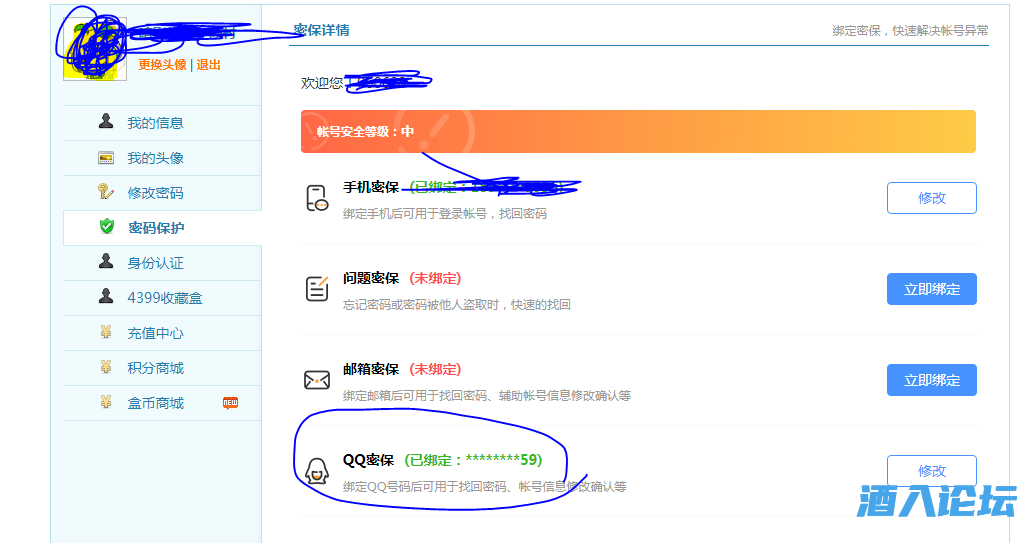Click the 密保详情 heading
Image resolution: width=1031 pixels, height=543 pixels.
(321, 30)
